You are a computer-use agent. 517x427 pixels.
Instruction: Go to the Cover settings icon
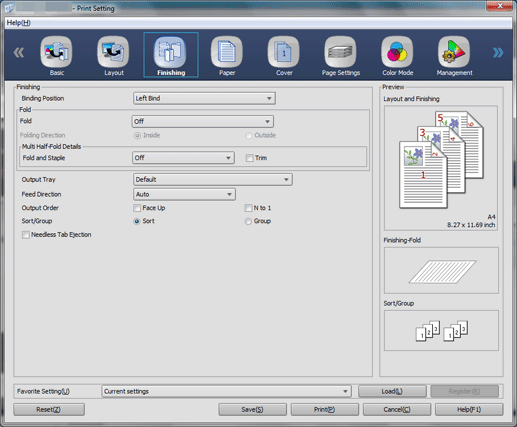tap(284, 52)
